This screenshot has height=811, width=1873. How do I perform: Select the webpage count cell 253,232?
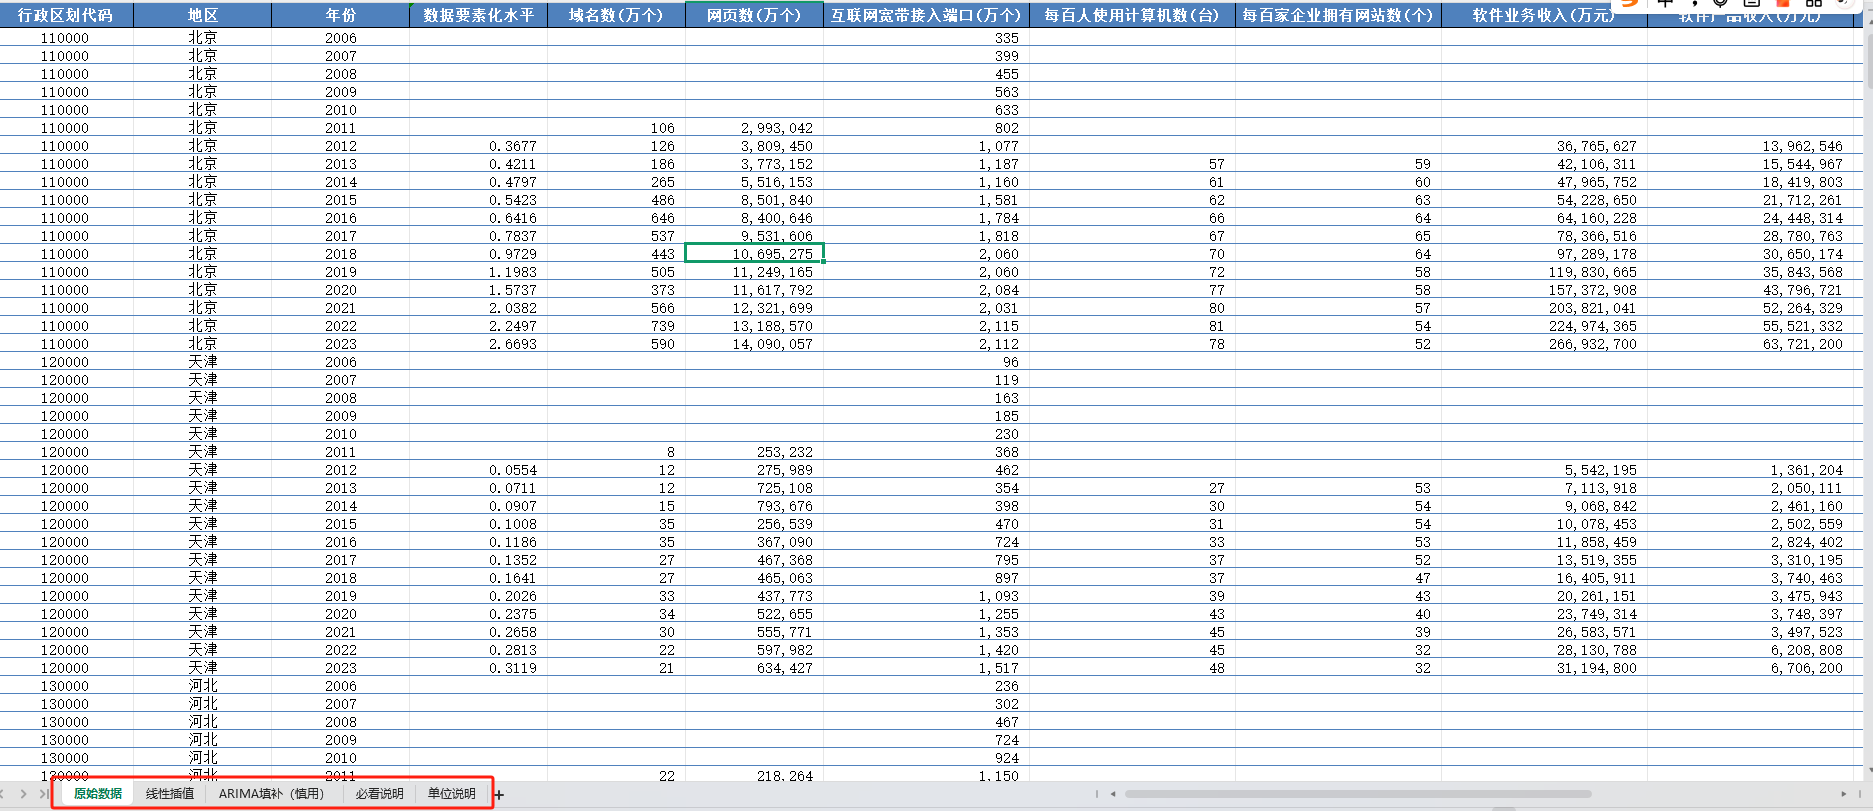click(754, 452)
